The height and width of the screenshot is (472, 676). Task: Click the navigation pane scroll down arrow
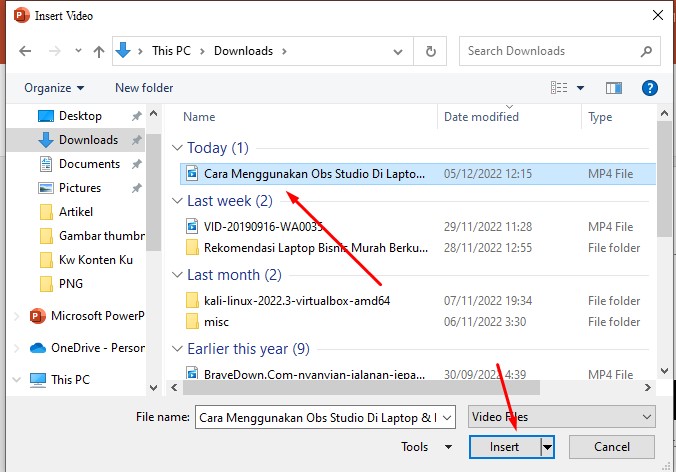pos(153,388)
